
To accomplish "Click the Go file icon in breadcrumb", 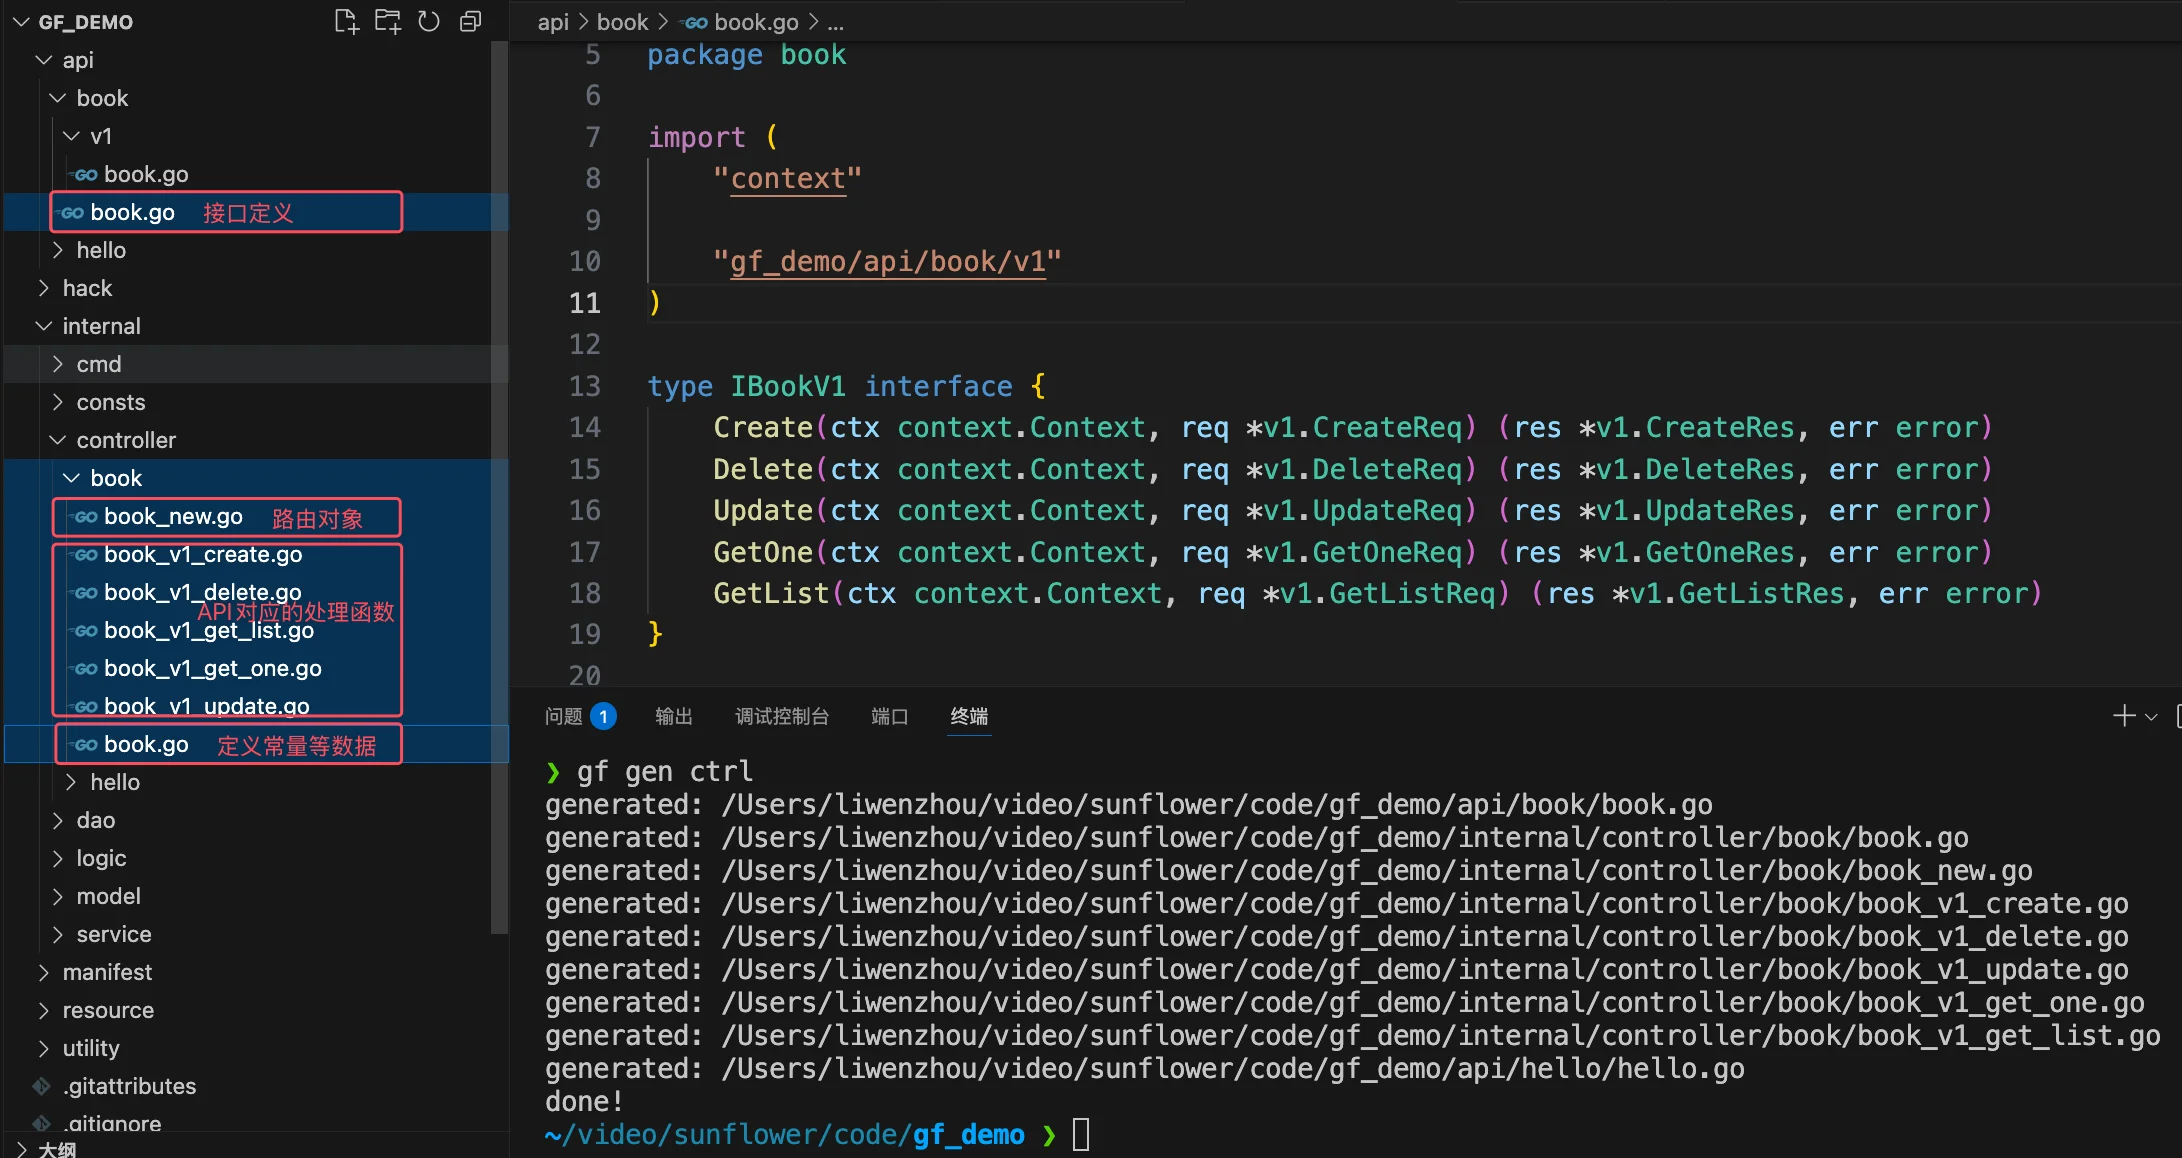I will point(696,22).
